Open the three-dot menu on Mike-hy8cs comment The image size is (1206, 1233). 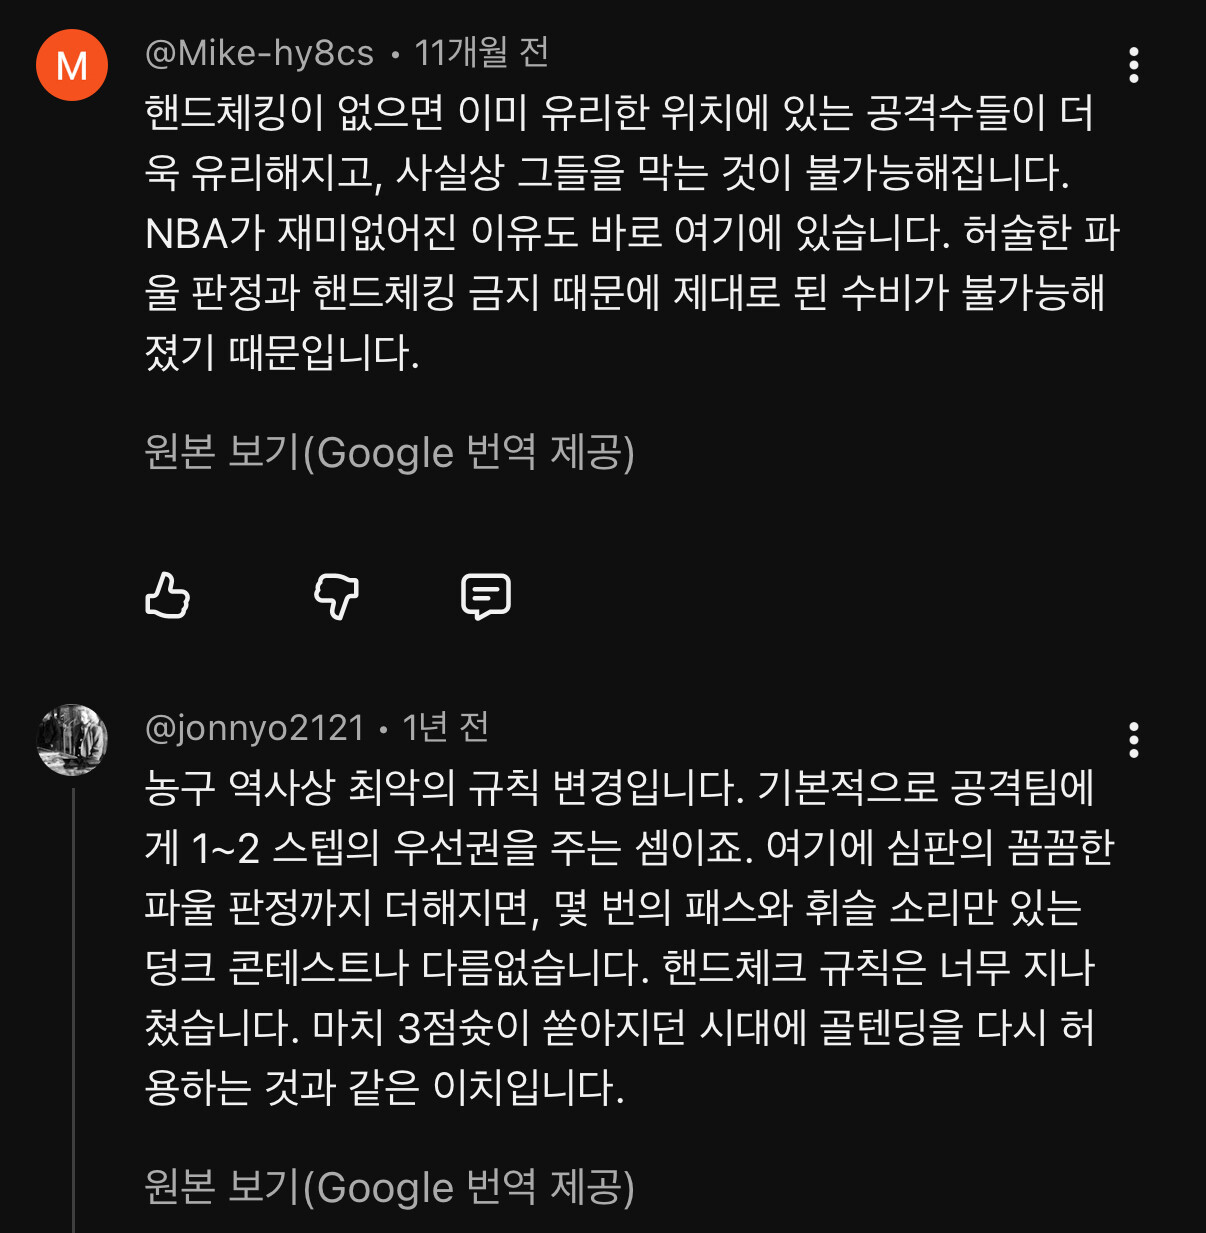pos(1133,65)
